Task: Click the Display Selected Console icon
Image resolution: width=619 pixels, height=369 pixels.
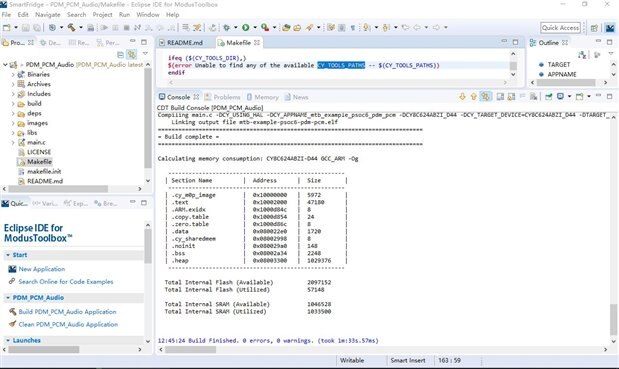Action: coord(560,97)
